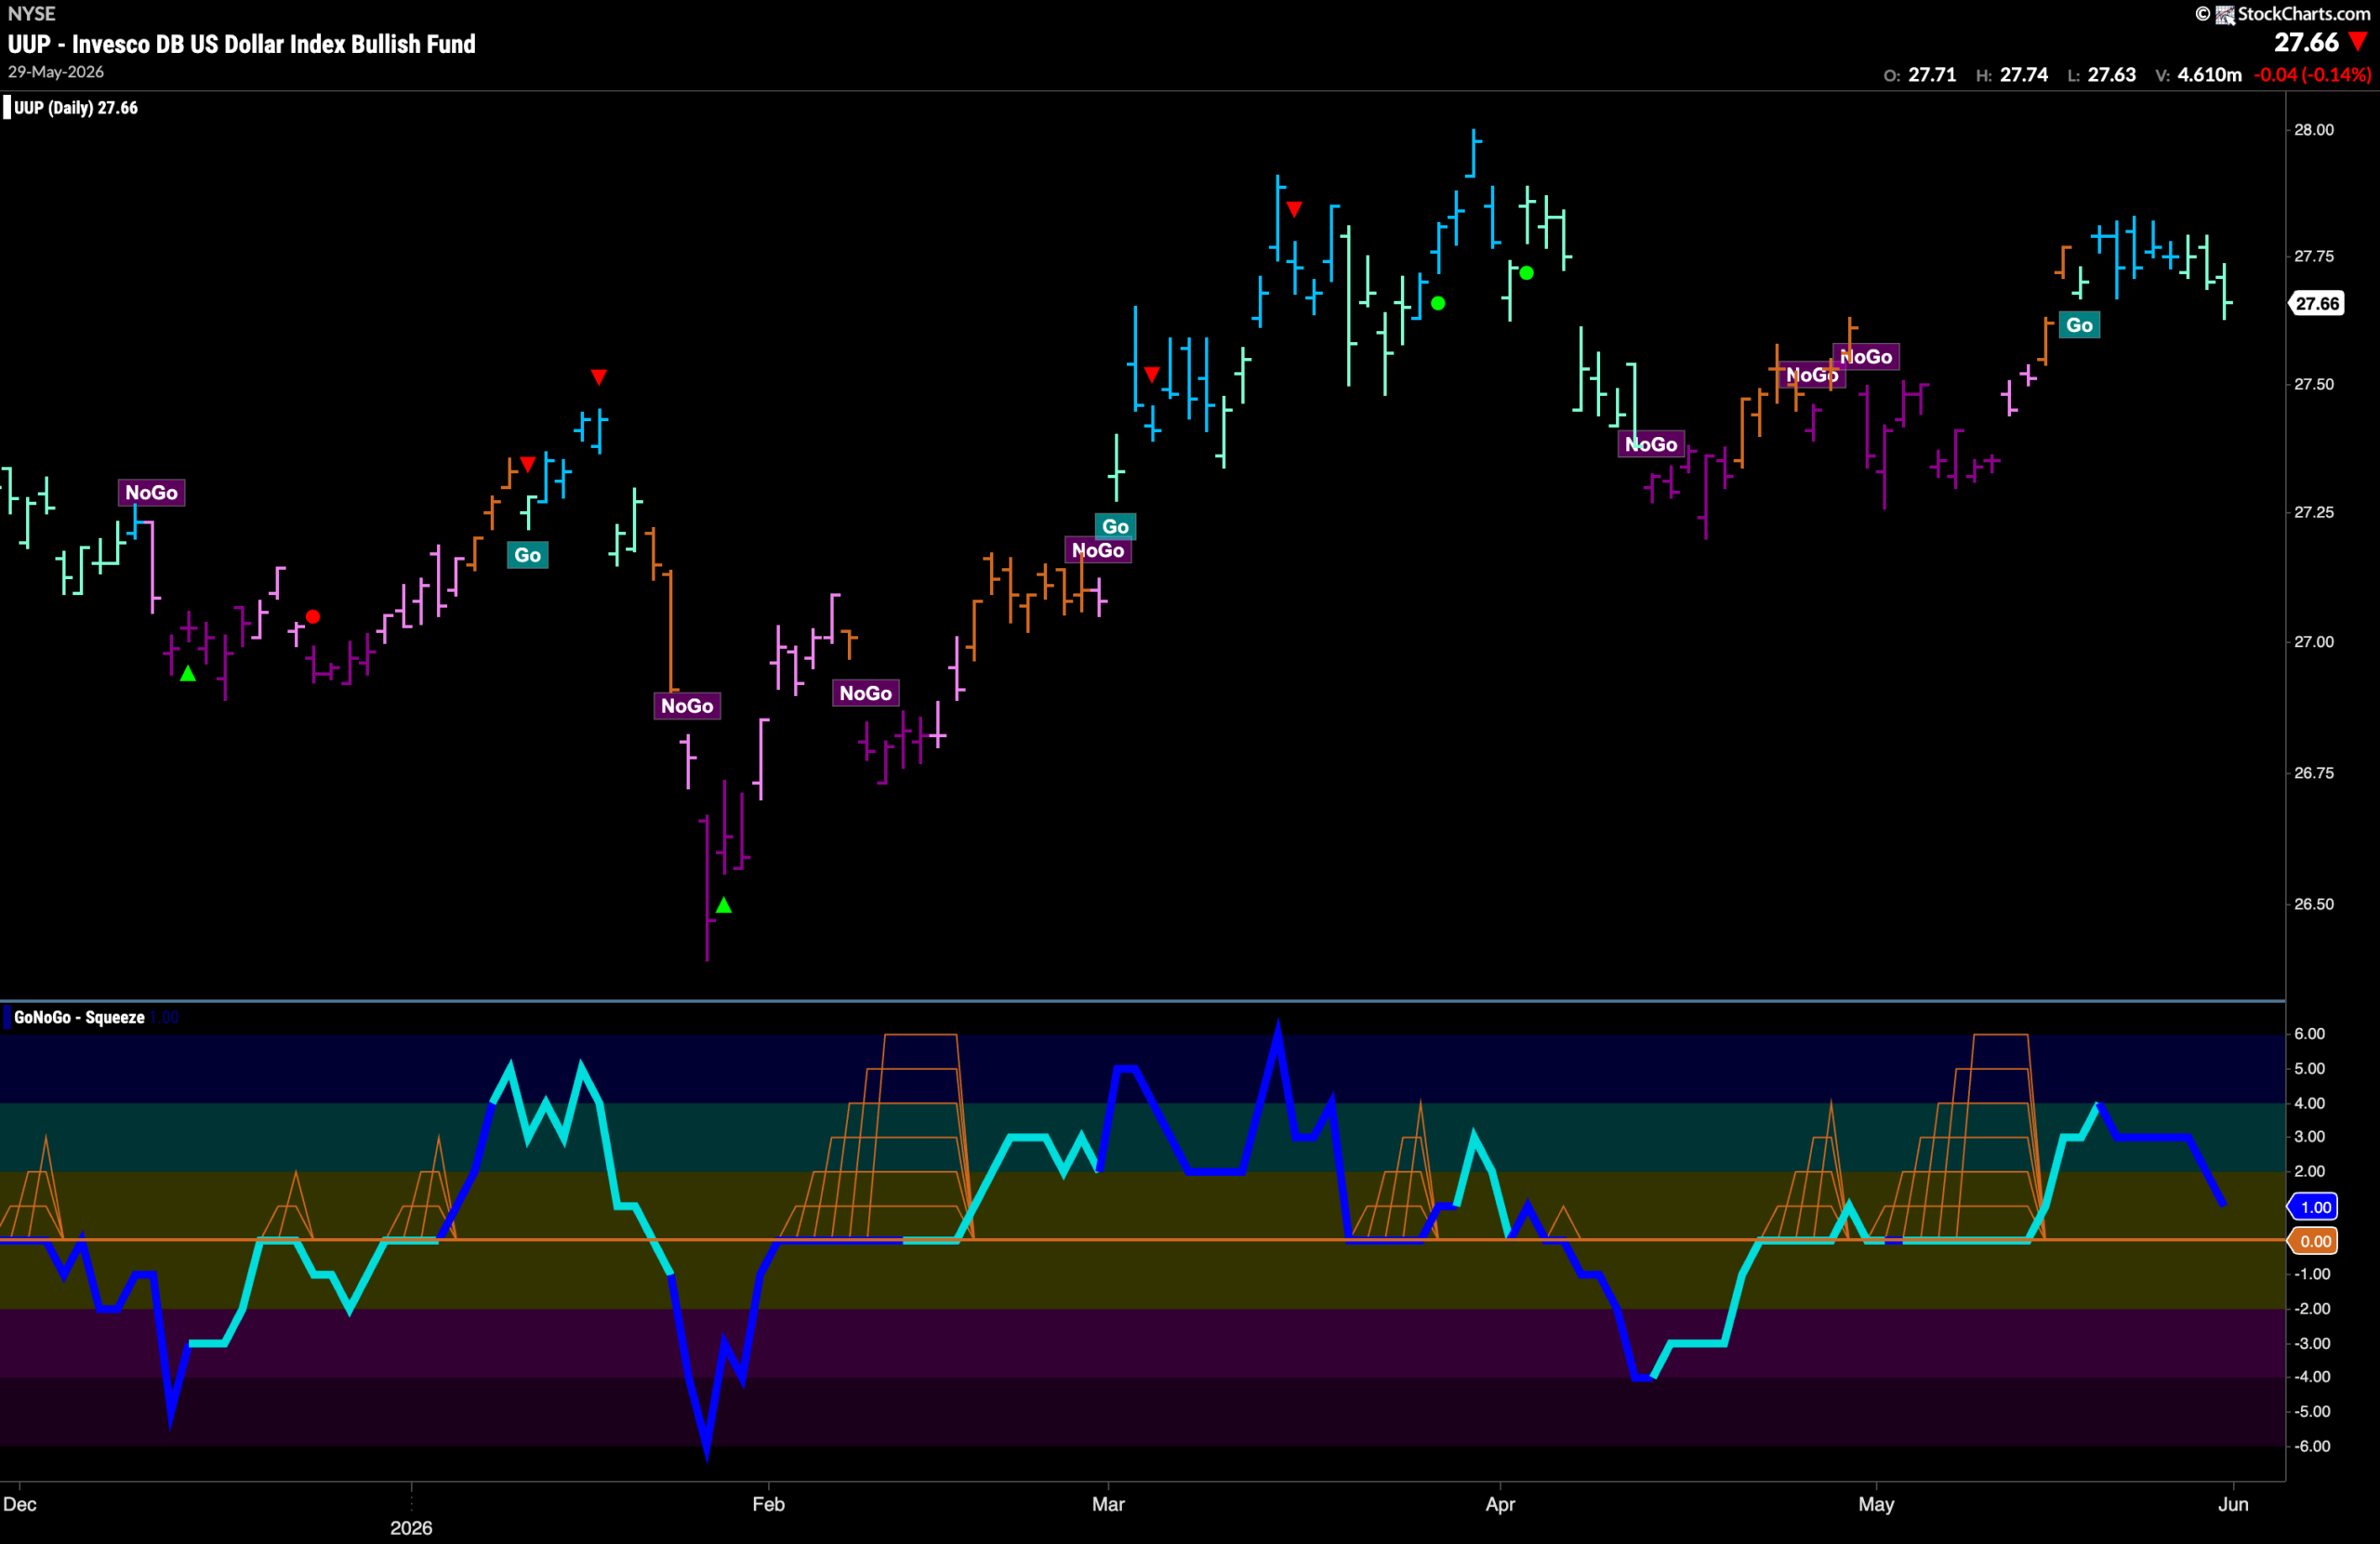Click the high value H: 27.74
The width and height of the screenshot is (2380, 1544).
click(2011, 75)
